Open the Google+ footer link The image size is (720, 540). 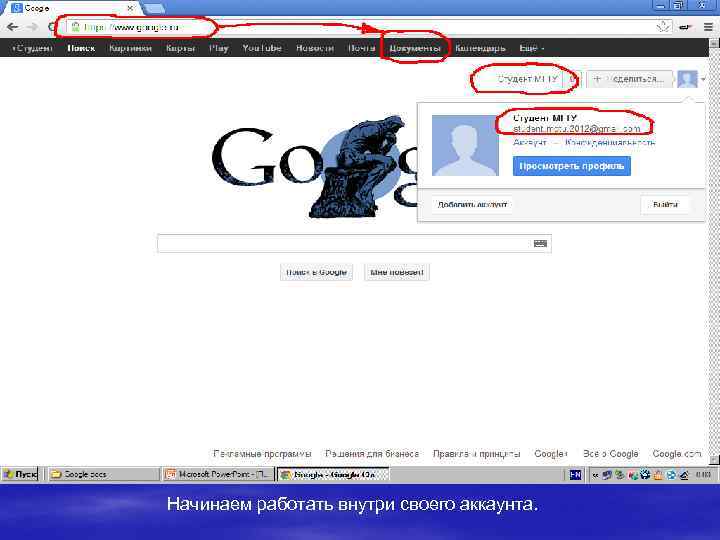point(551,454)
